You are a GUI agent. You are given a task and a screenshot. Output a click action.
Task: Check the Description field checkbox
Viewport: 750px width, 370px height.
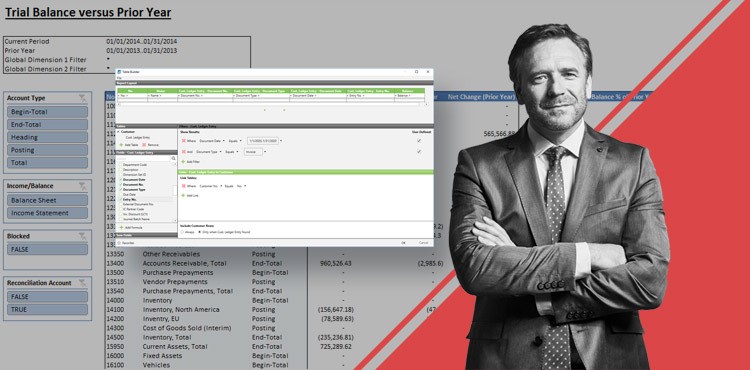coord(121,170)
